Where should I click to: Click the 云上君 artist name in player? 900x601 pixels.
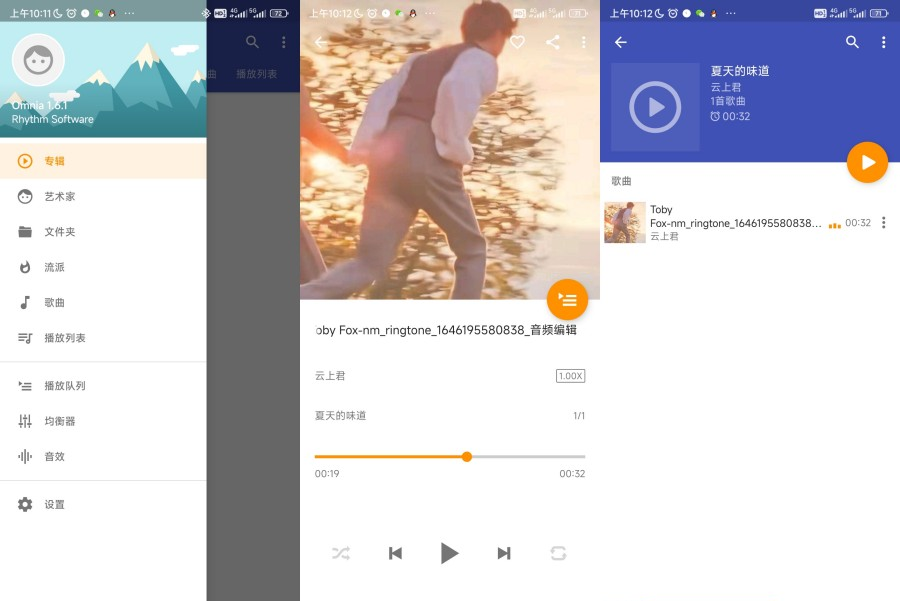(x=330, y=376)
